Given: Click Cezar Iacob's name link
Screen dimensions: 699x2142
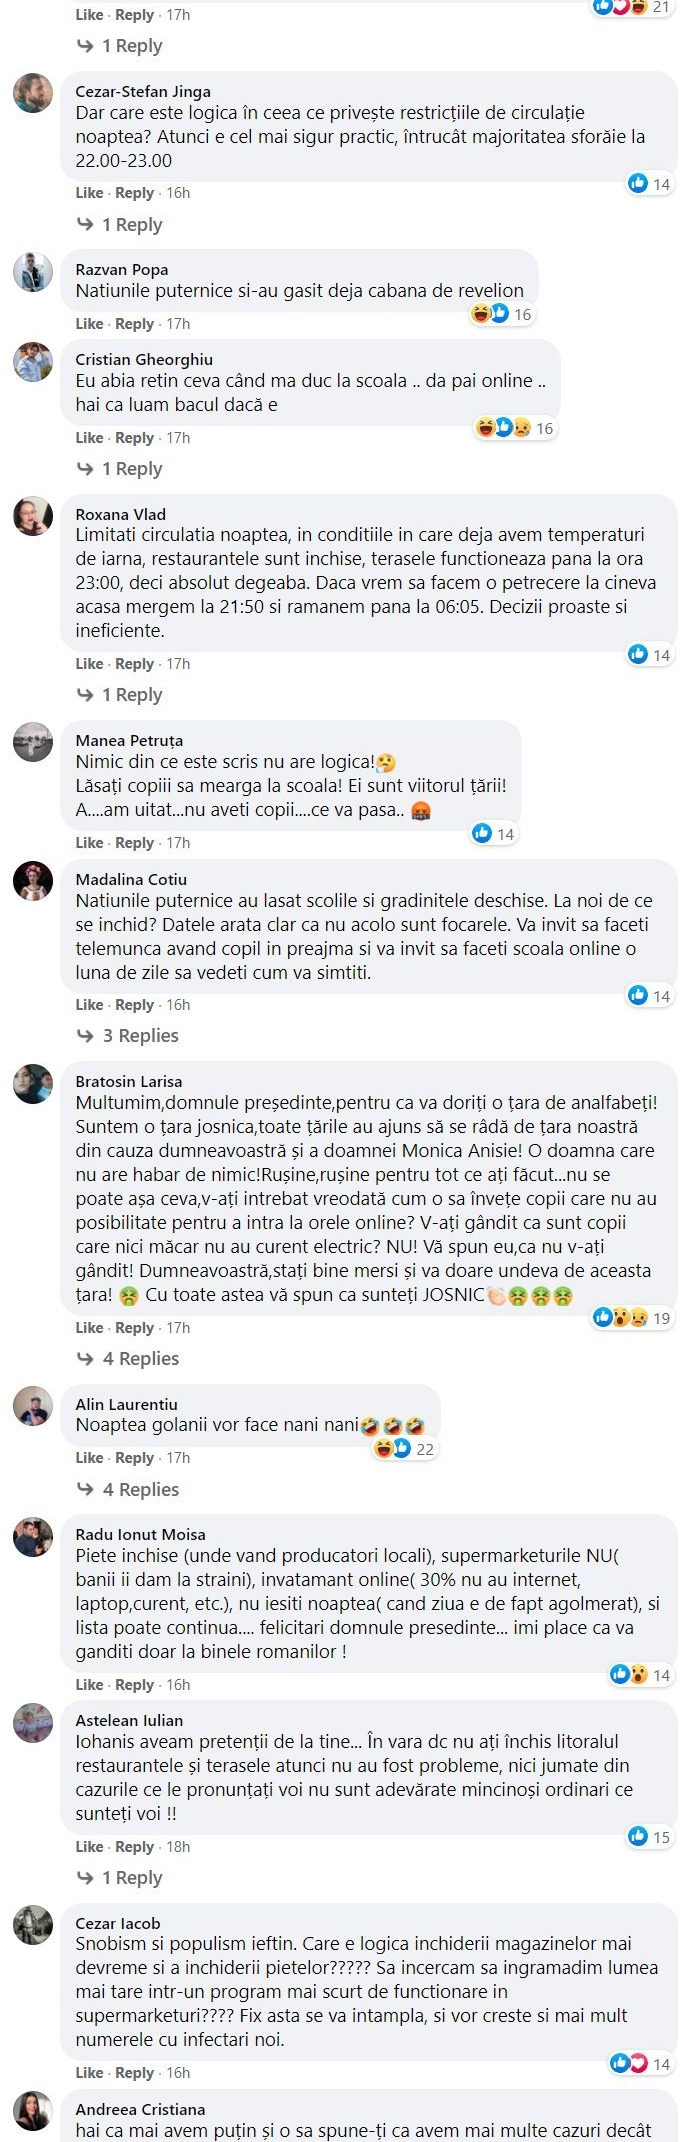Looking at the screenshot, I should coord(118,1923).
